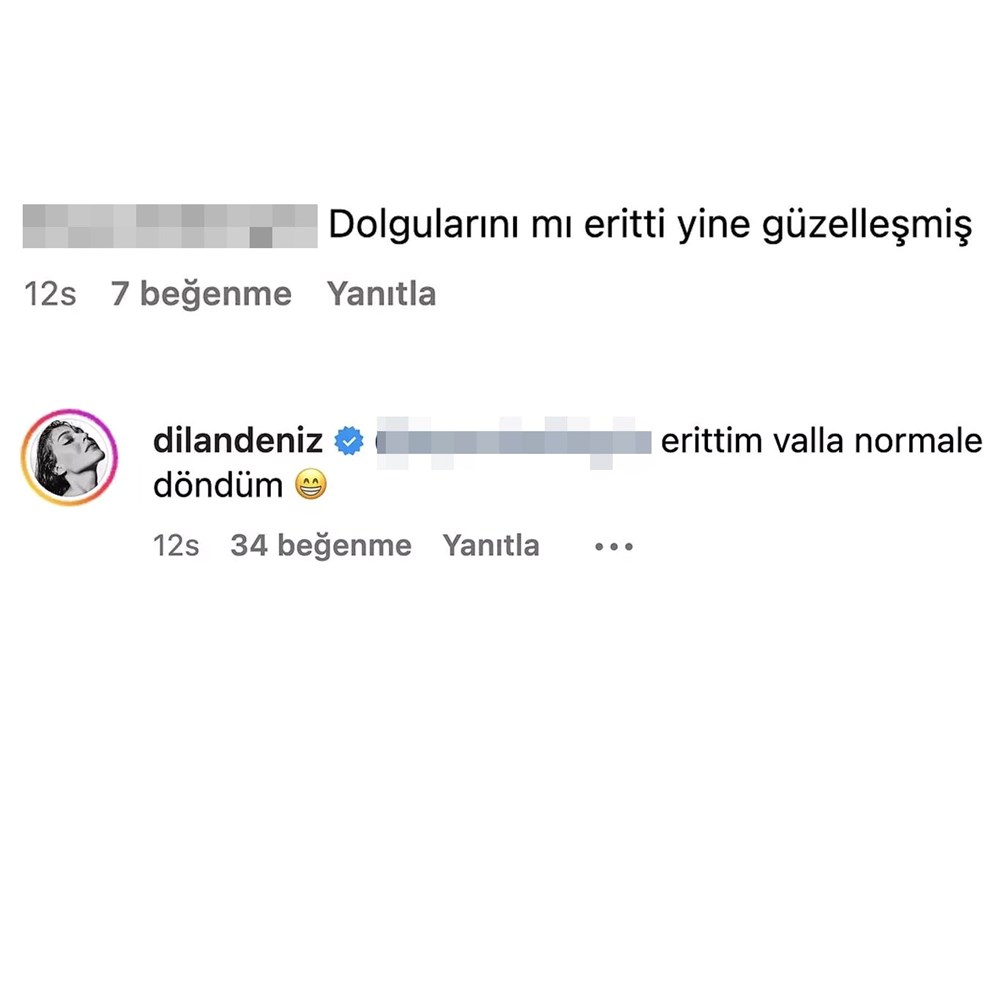Click the 12s timestamp under dilandeniz's reply
This screenshot has height=1000, width=1000.
(176, 547)
